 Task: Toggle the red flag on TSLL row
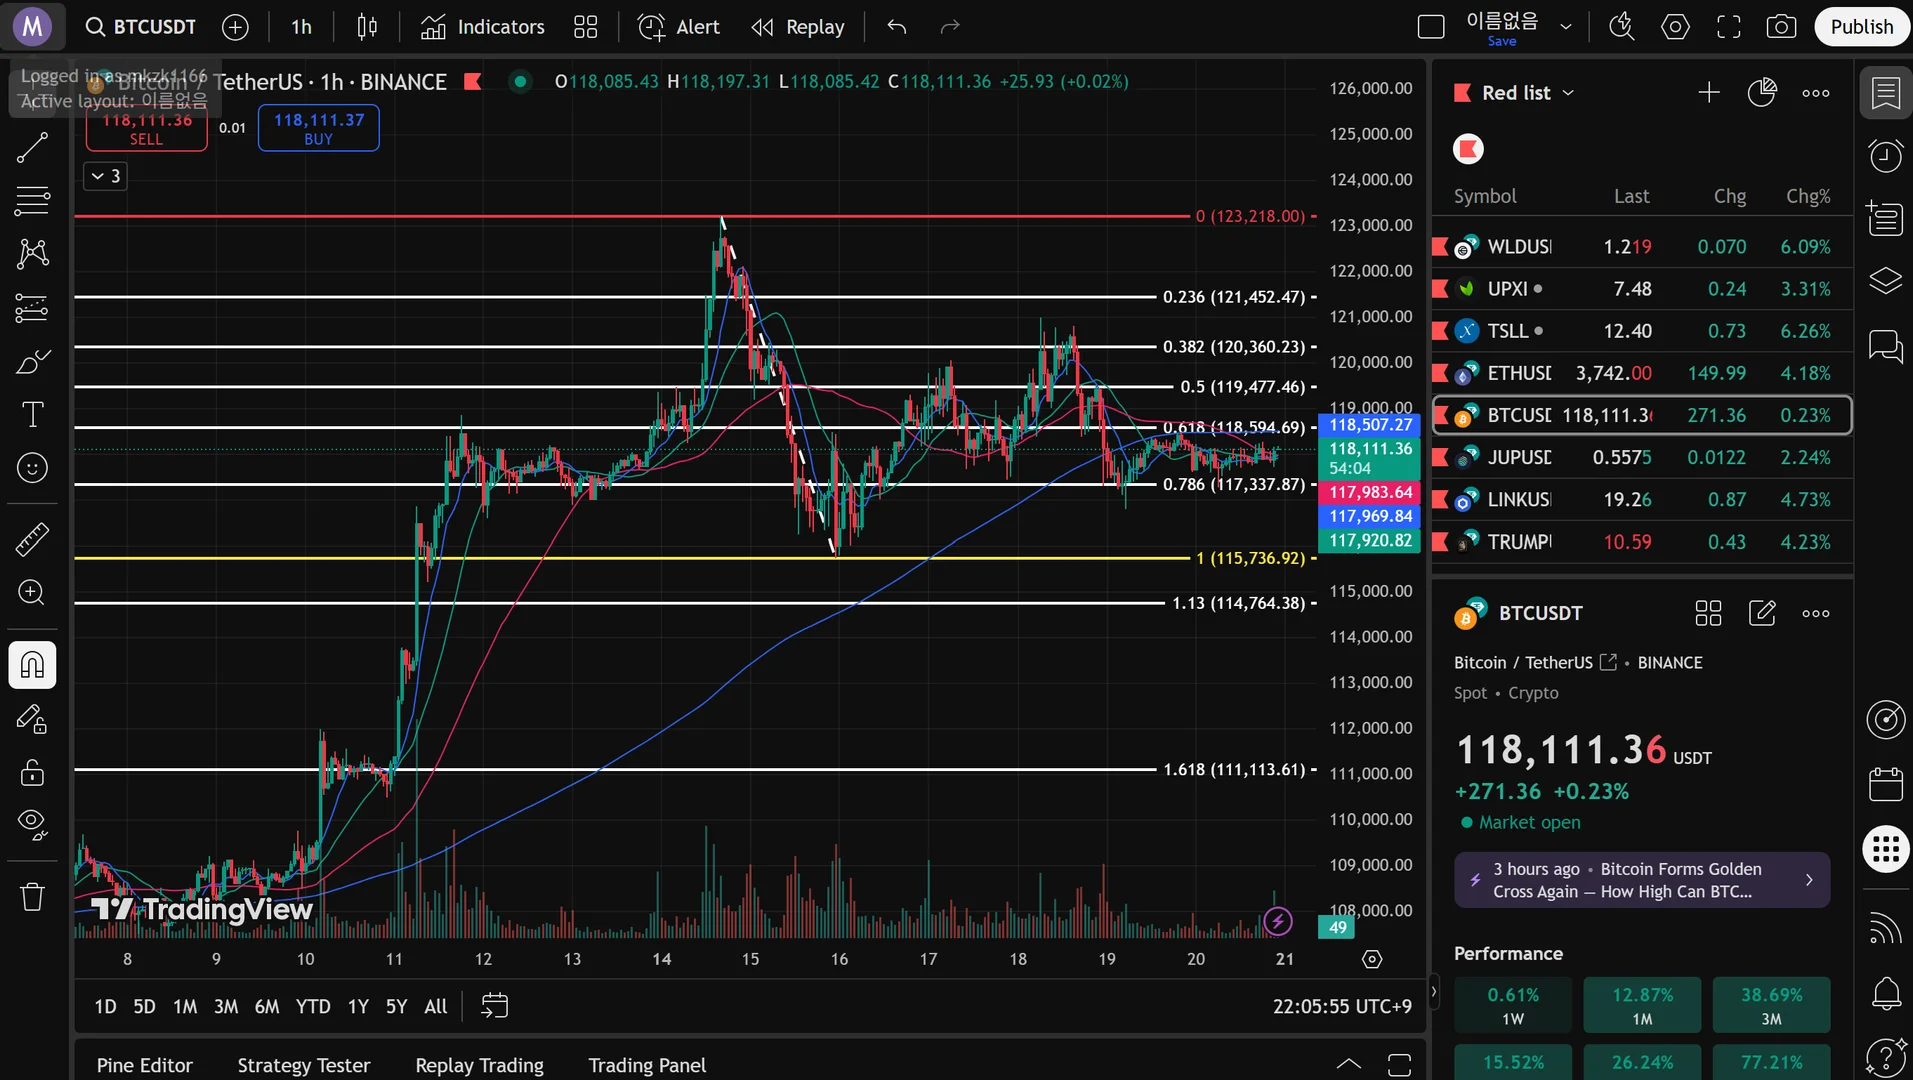[x=1441, y=331]
